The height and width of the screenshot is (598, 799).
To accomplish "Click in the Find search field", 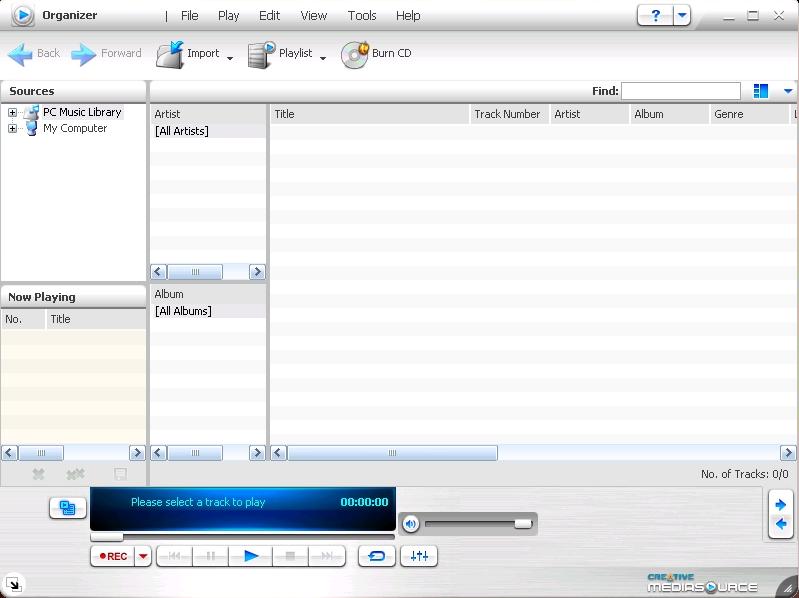I will pos(680,91).
